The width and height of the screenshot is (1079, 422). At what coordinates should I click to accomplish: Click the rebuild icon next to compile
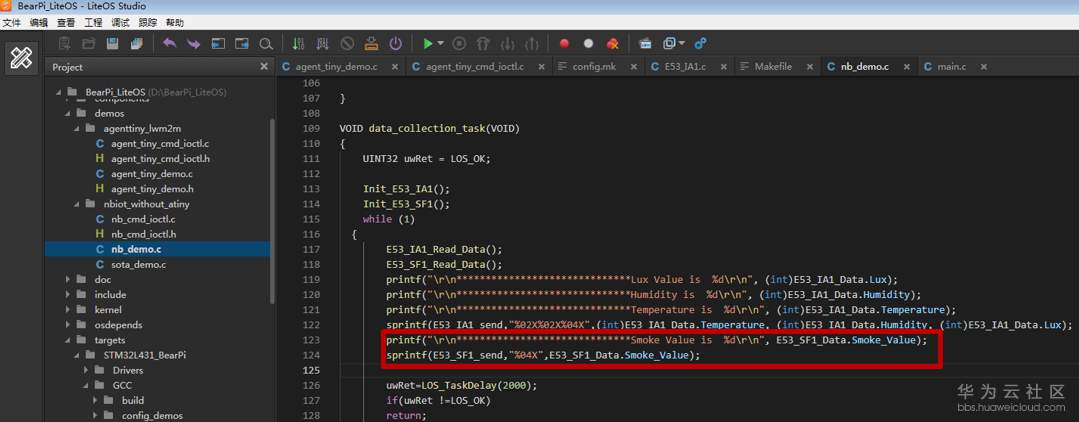[322, 43]
